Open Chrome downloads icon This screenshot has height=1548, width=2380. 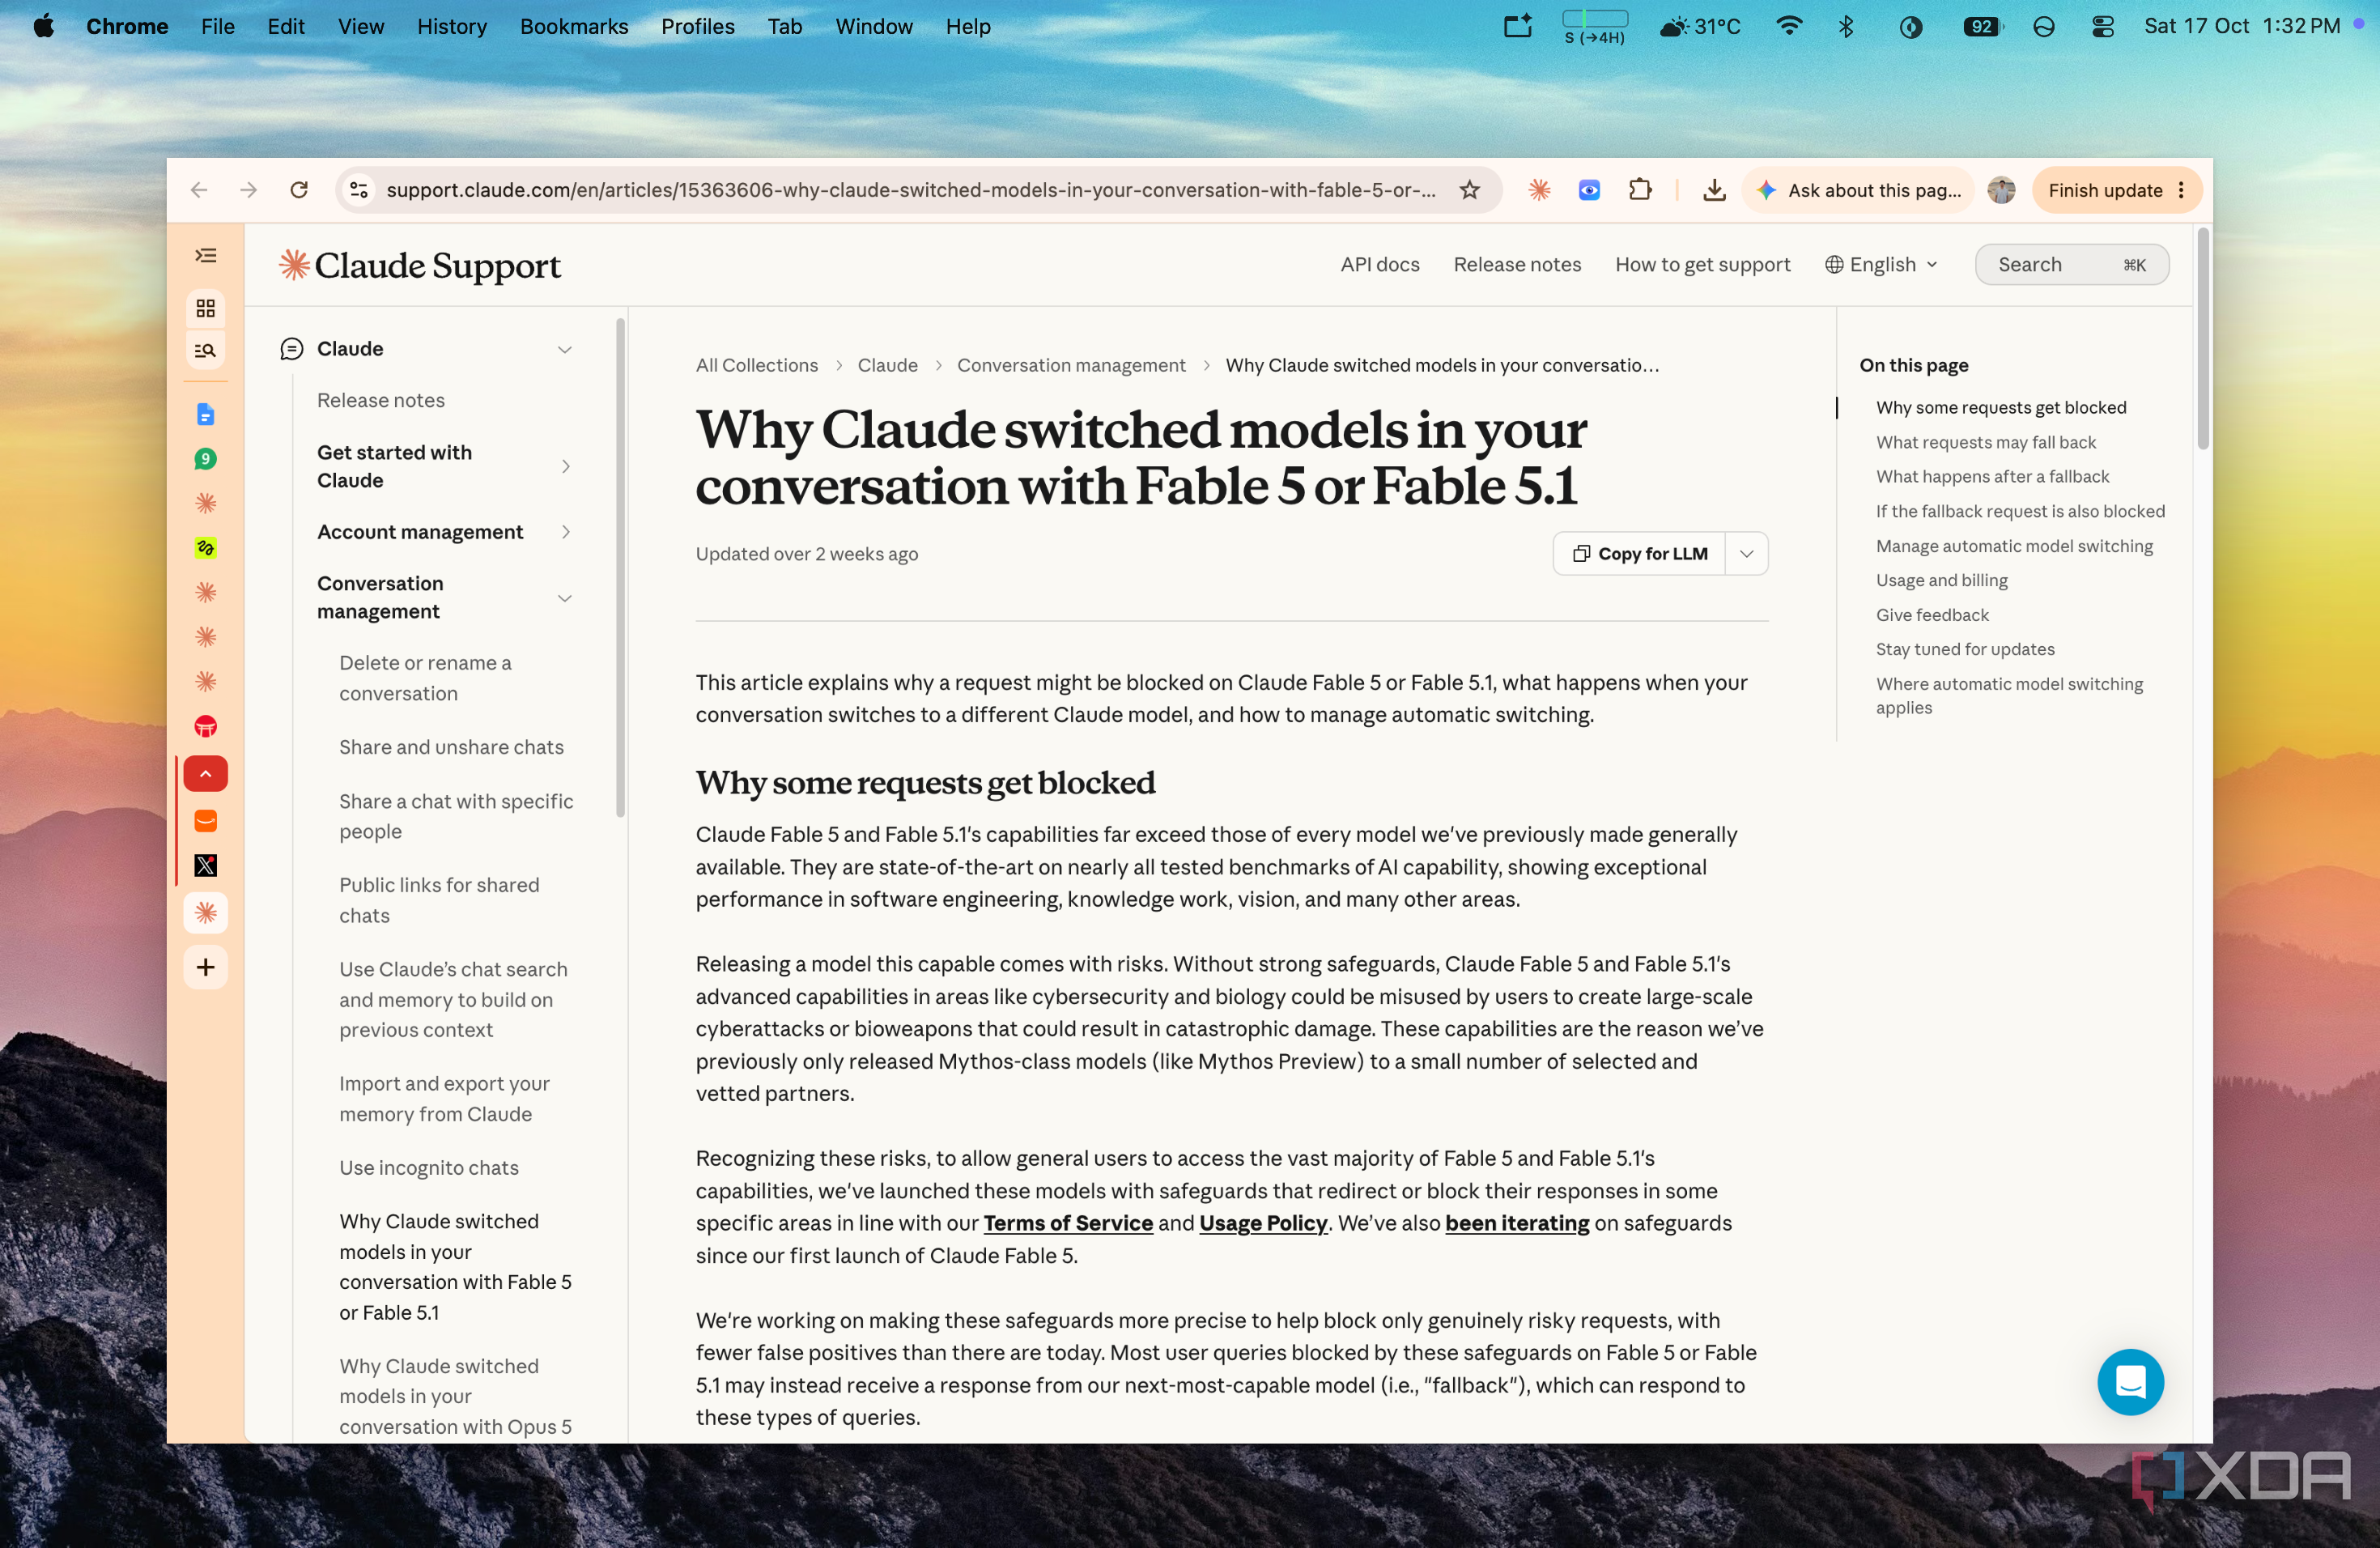[1714, 190]
